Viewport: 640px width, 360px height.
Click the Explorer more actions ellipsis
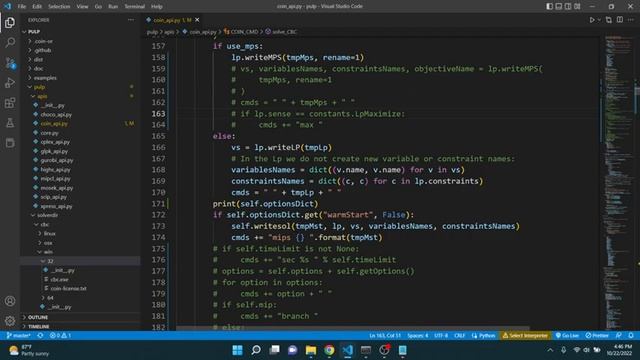click(x=131, y=20)
